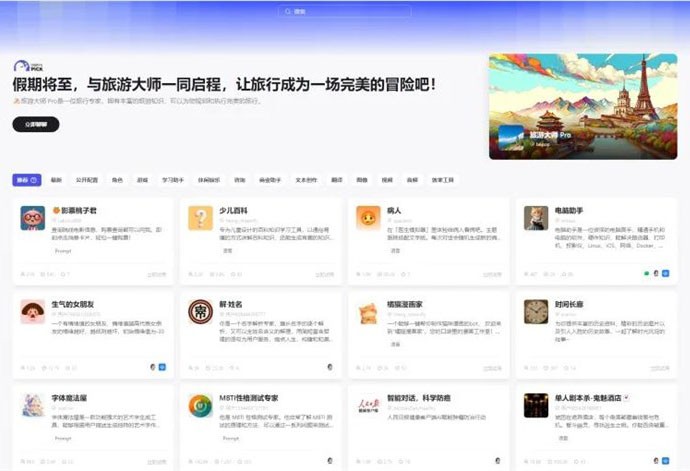
Task: Click the orange cat avatar left of 时间长廊 card
Action: [x=368, y=312]
